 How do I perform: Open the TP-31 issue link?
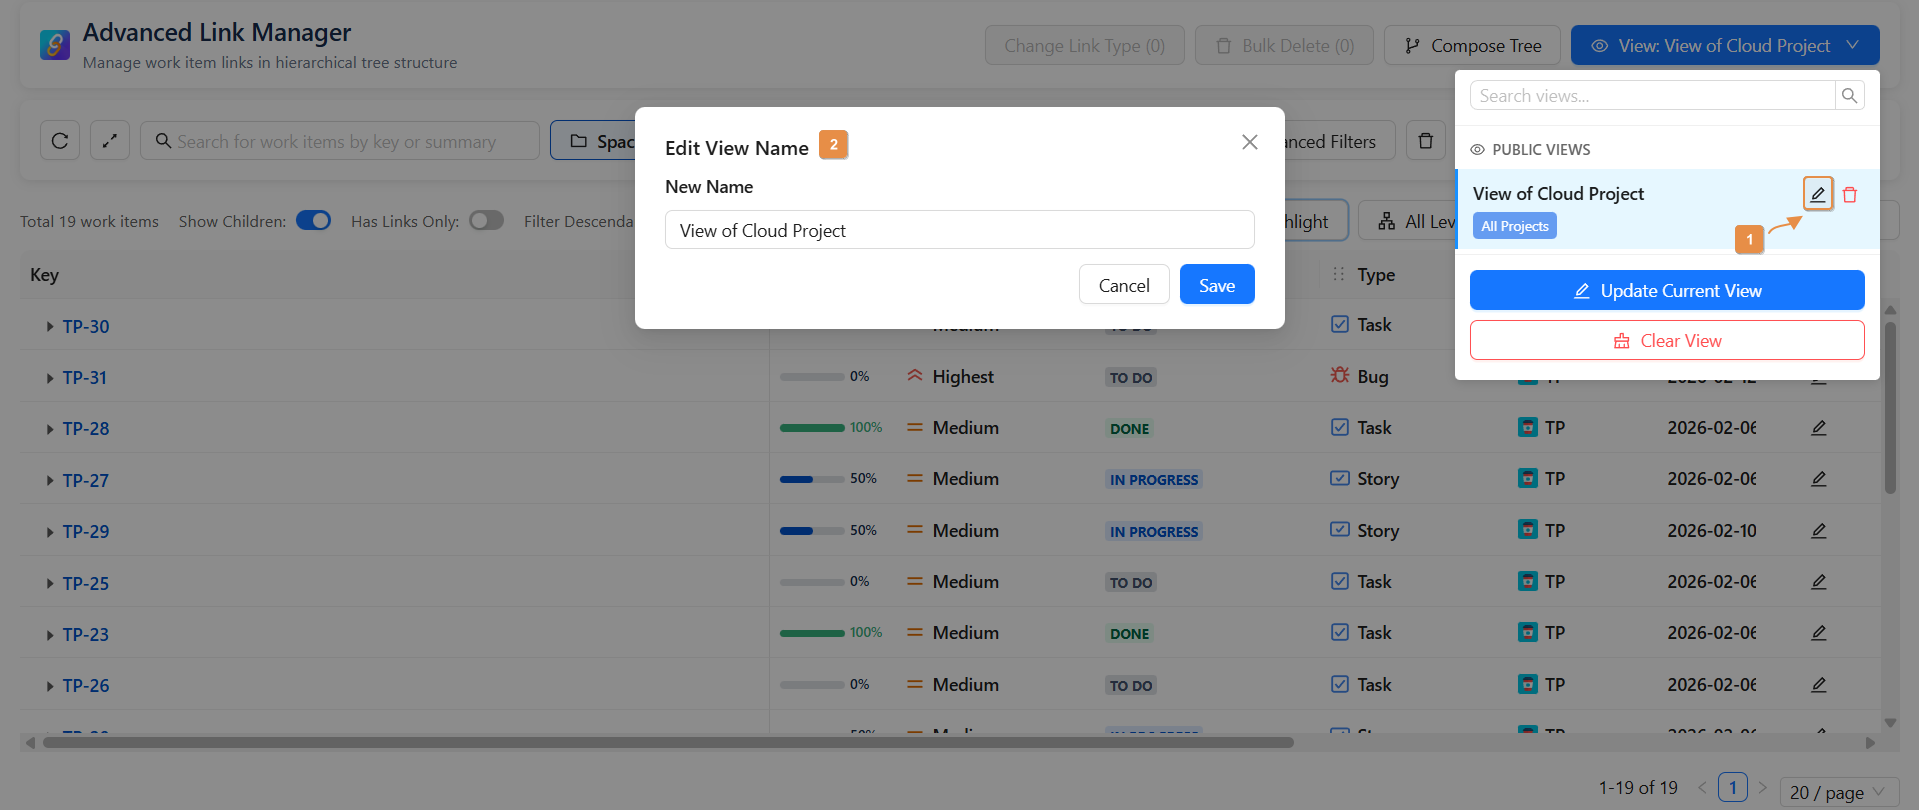click(85, 378)
